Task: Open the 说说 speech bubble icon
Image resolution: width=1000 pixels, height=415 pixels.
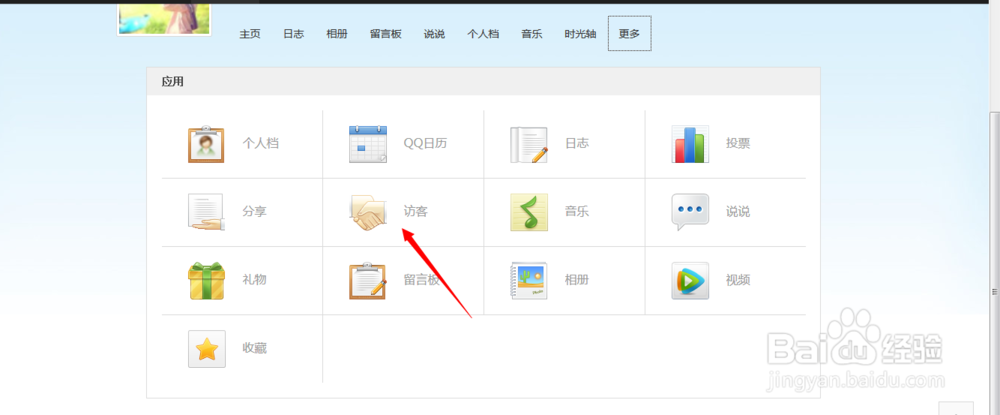Action: 690,212
